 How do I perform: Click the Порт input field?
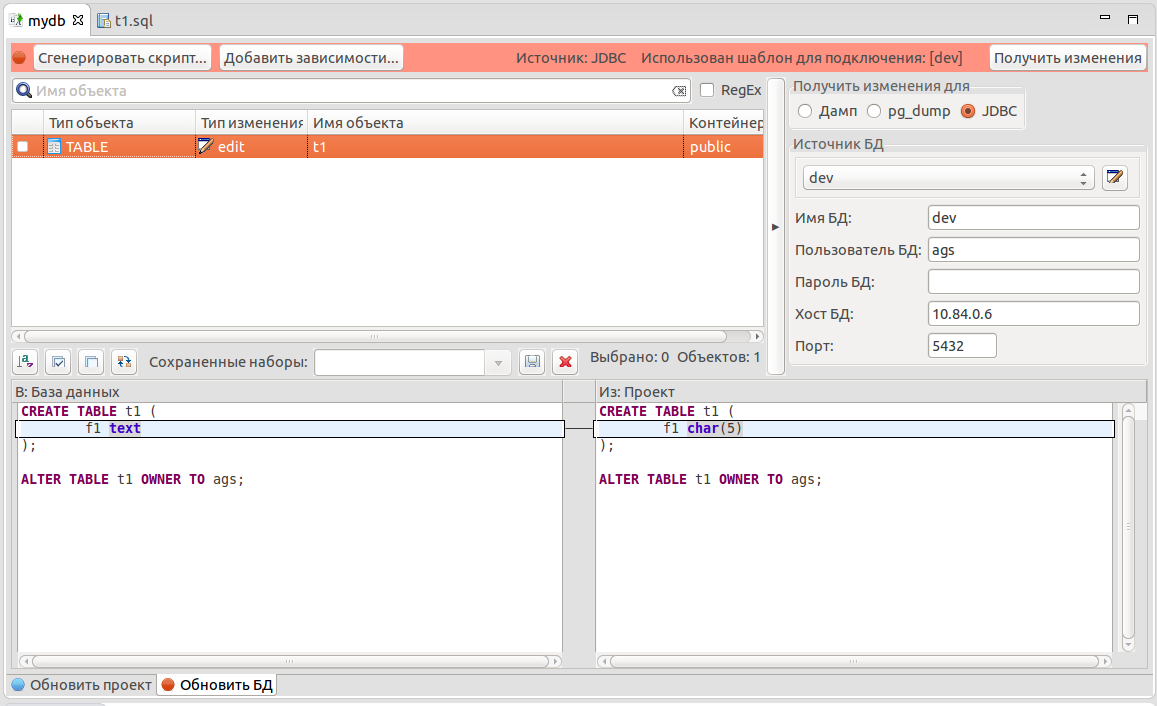point(962,345)
